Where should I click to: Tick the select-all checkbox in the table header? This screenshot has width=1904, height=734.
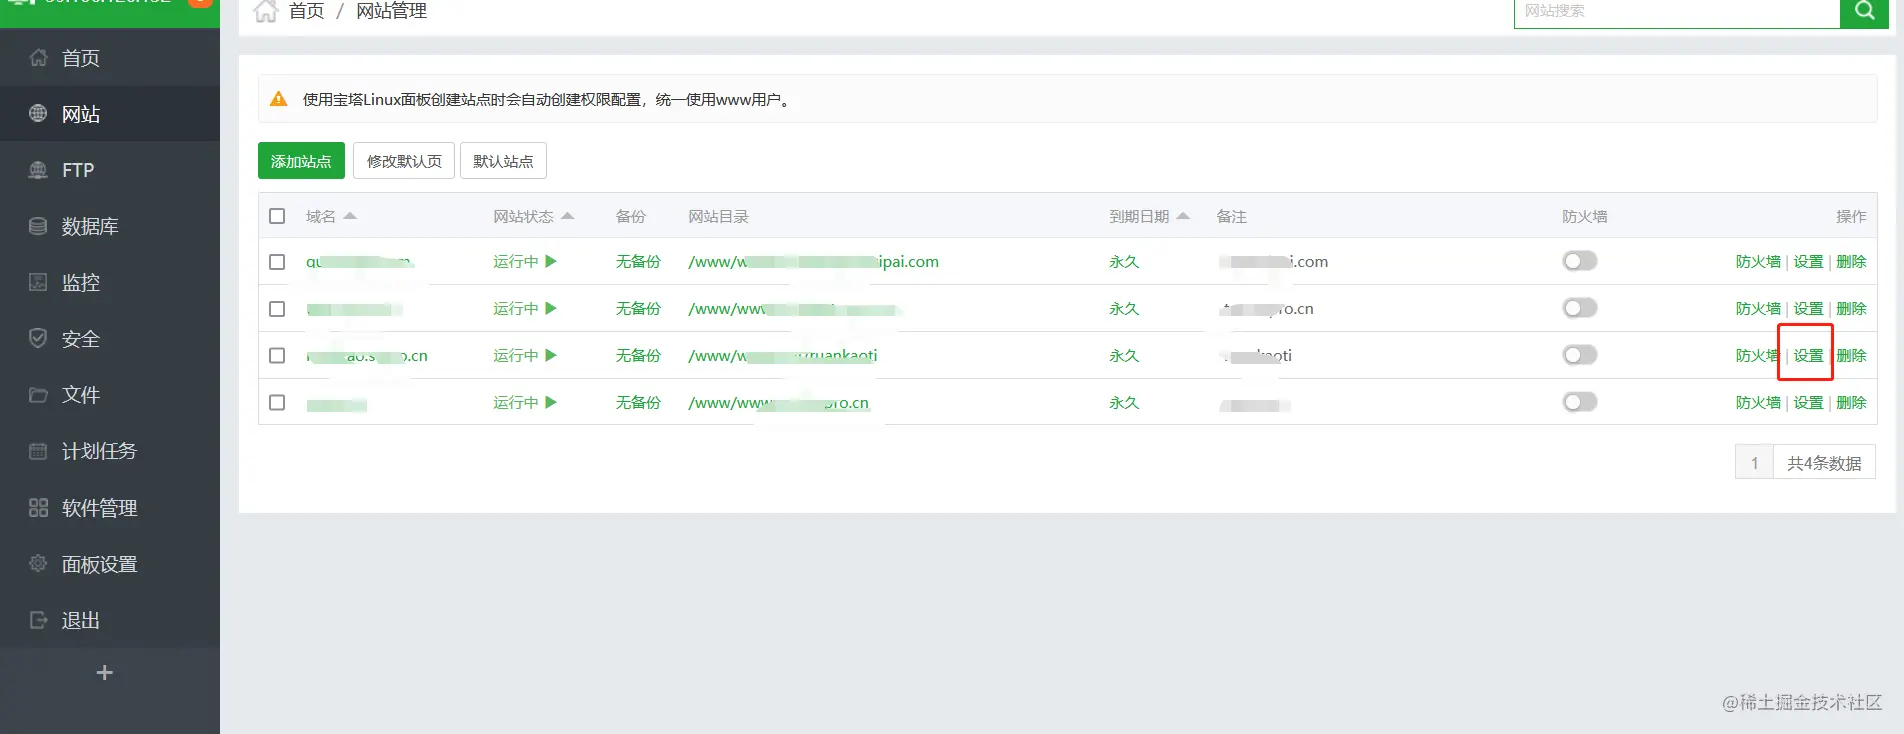point(277,216)
